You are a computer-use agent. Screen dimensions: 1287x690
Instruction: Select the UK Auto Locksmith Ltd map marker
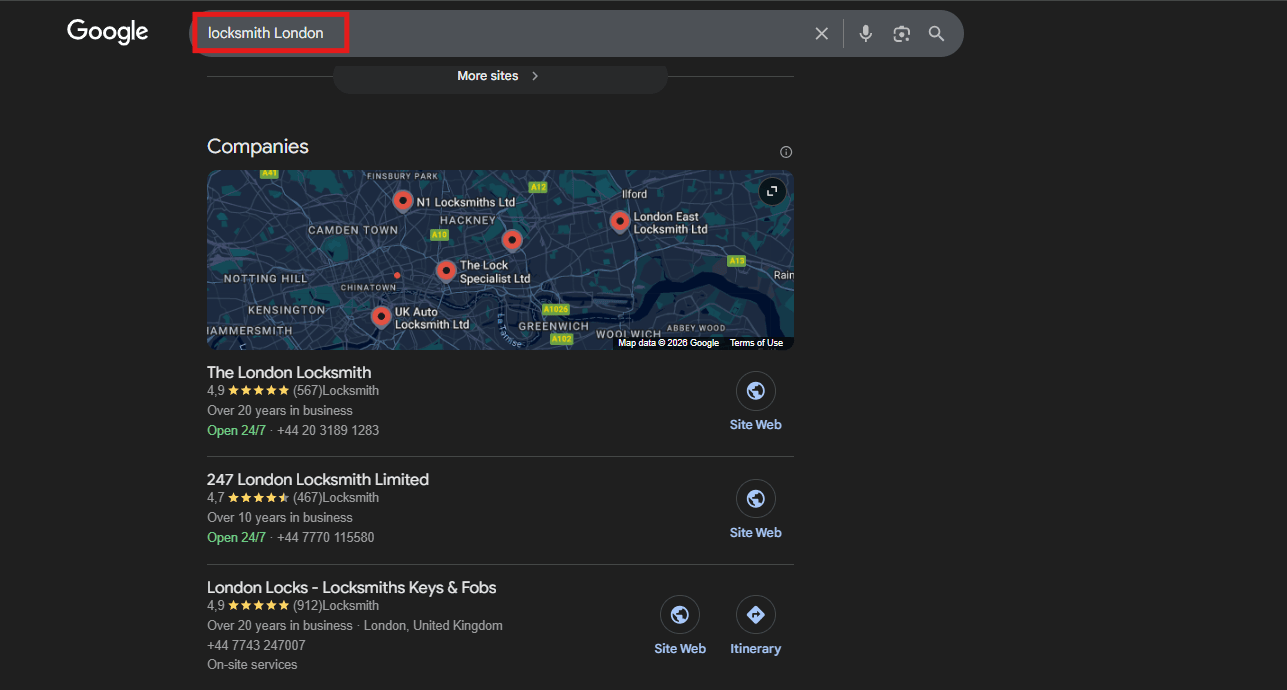[x=381, y=316]
